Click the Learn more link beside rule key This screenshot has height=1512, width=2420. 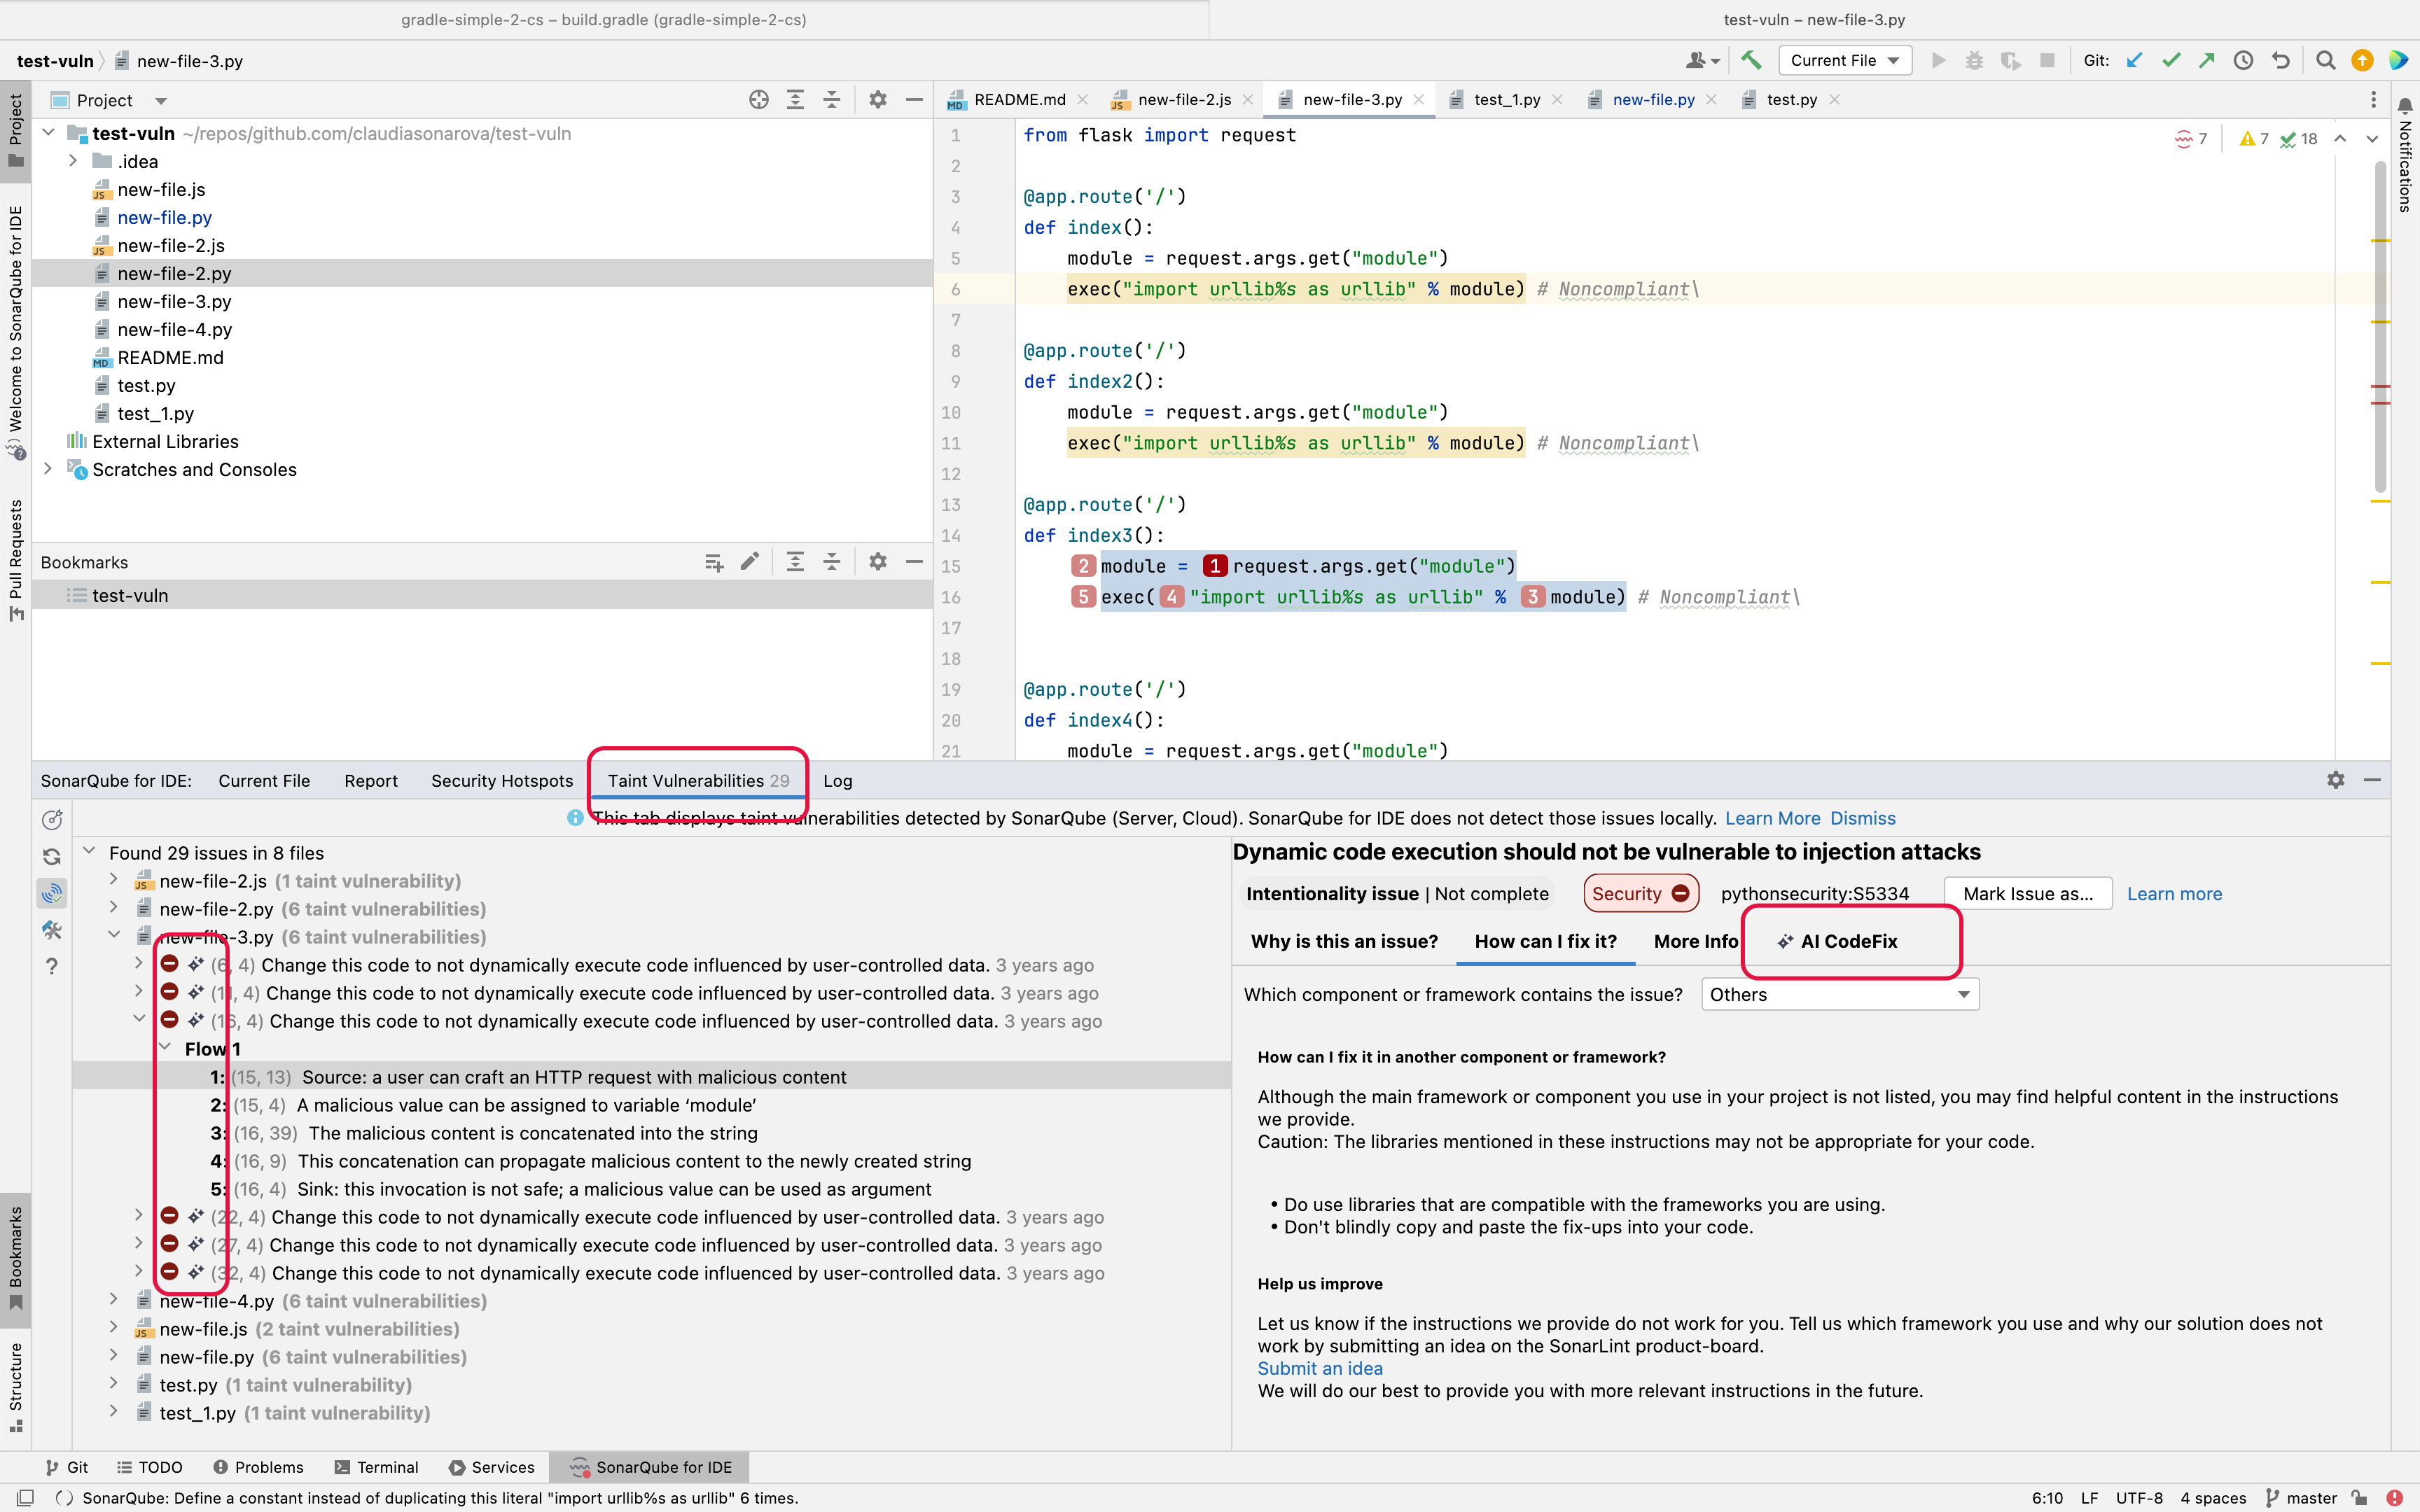tap(2174, 894)
